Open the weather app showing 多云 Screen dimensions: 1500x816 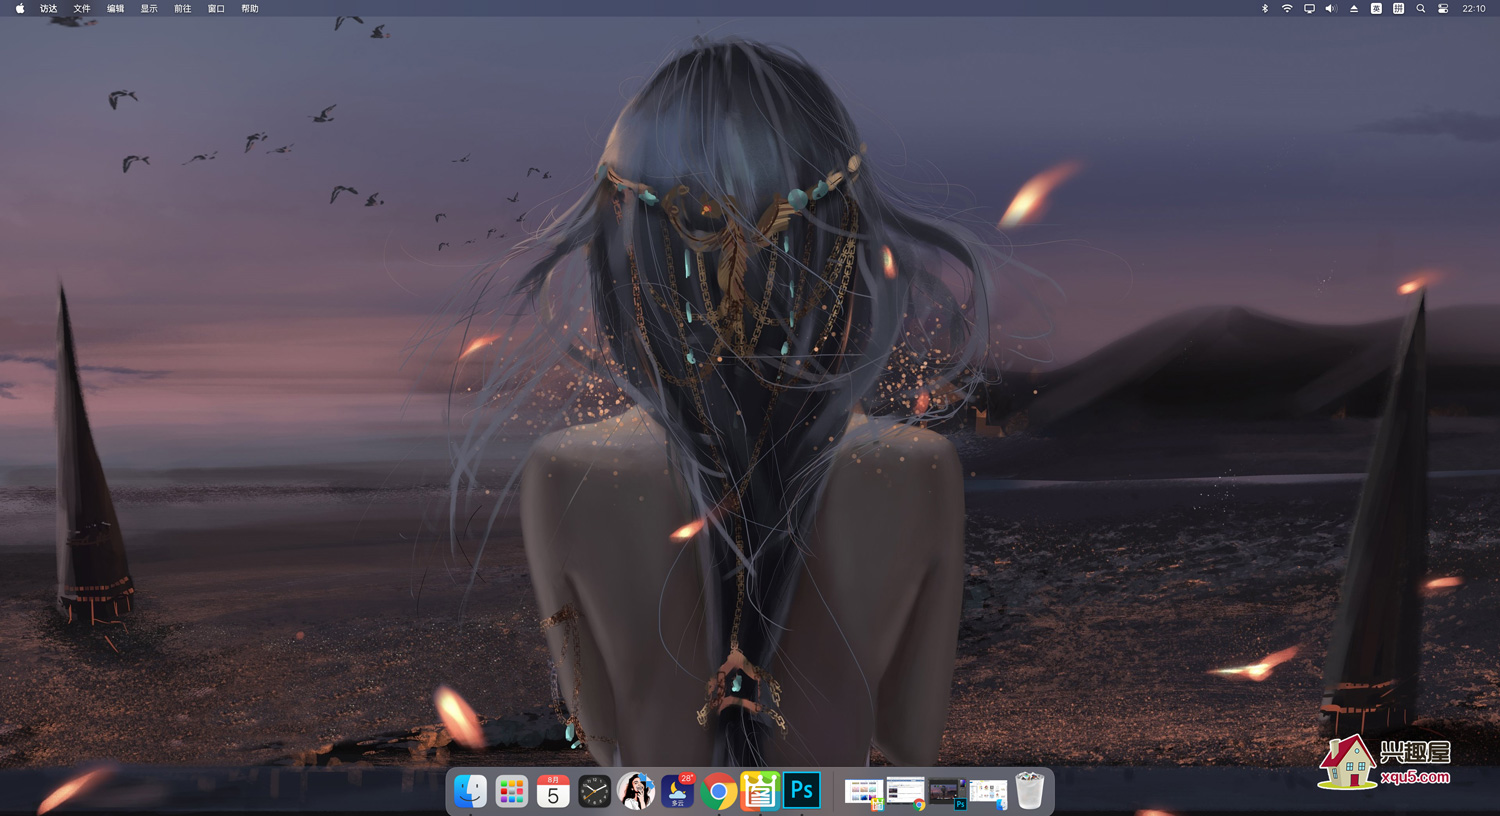(x=677, y=791)
